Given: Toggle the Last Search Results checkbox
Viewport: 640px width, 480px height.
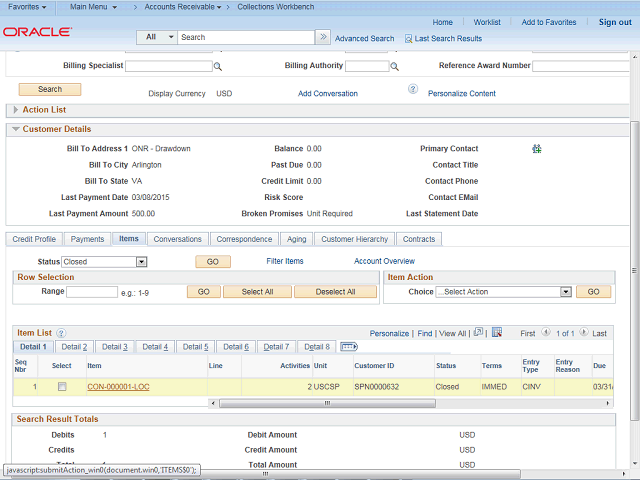Looking at the screenshot, I should pyautogui.click(x=408, y=39).
